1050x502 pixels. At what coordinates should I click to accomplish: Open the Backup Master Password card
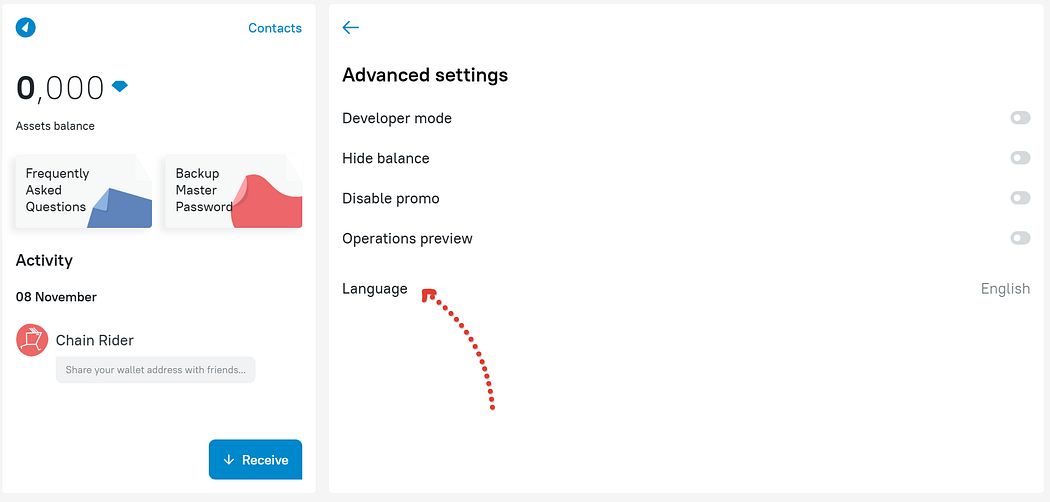click(234, 191)
